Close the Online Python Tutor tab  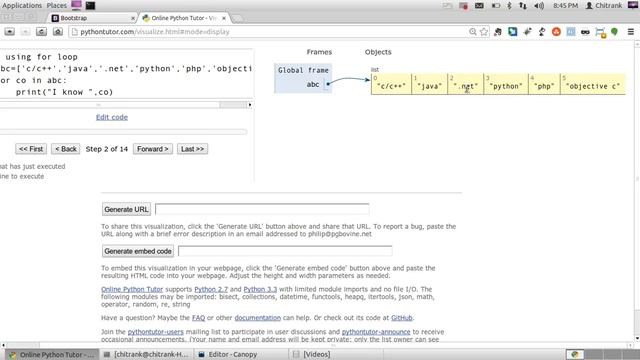coord(224,18)
